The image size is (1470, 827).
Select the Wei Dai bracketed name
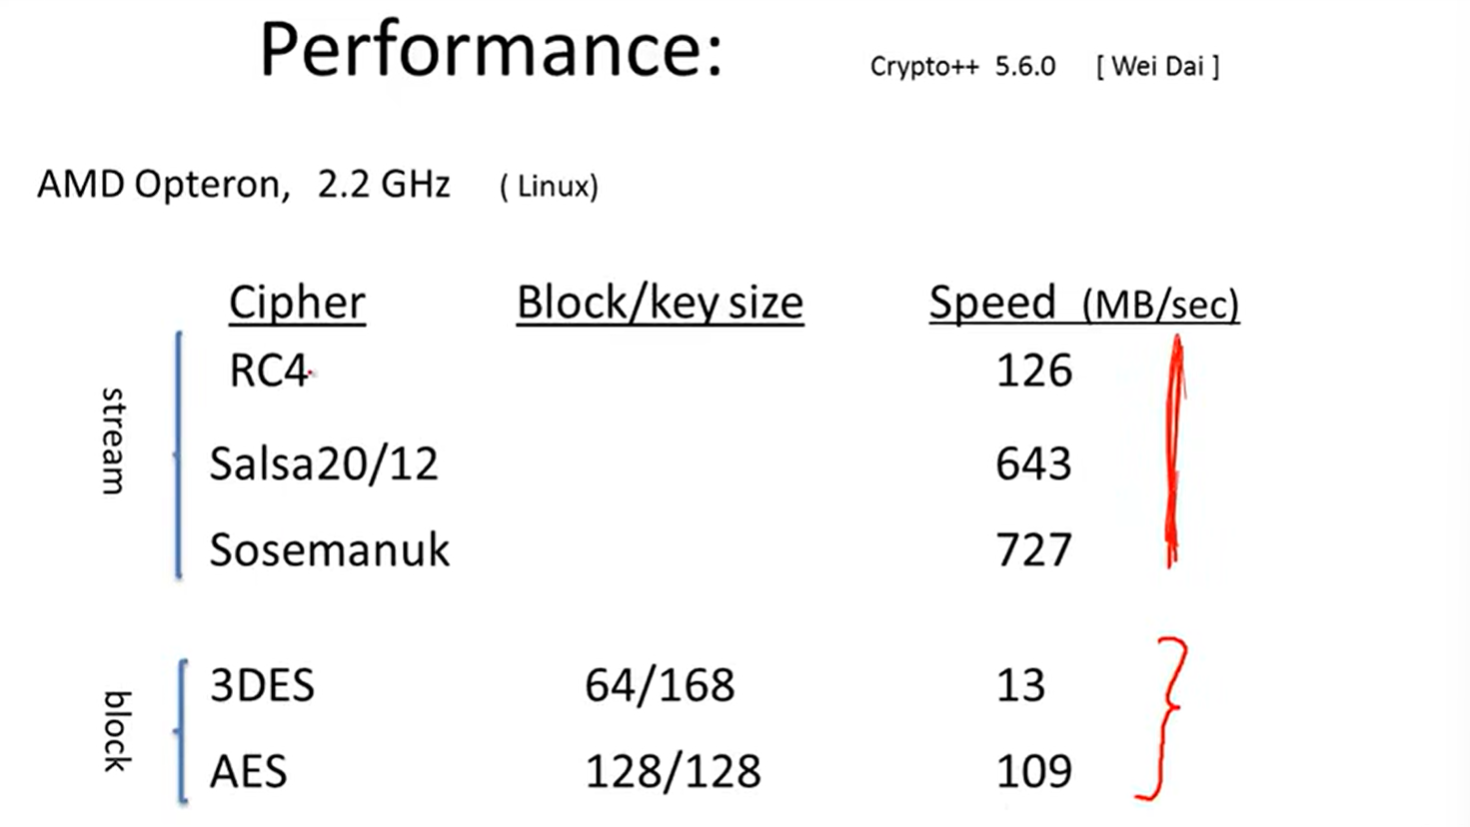[1158, 66]
